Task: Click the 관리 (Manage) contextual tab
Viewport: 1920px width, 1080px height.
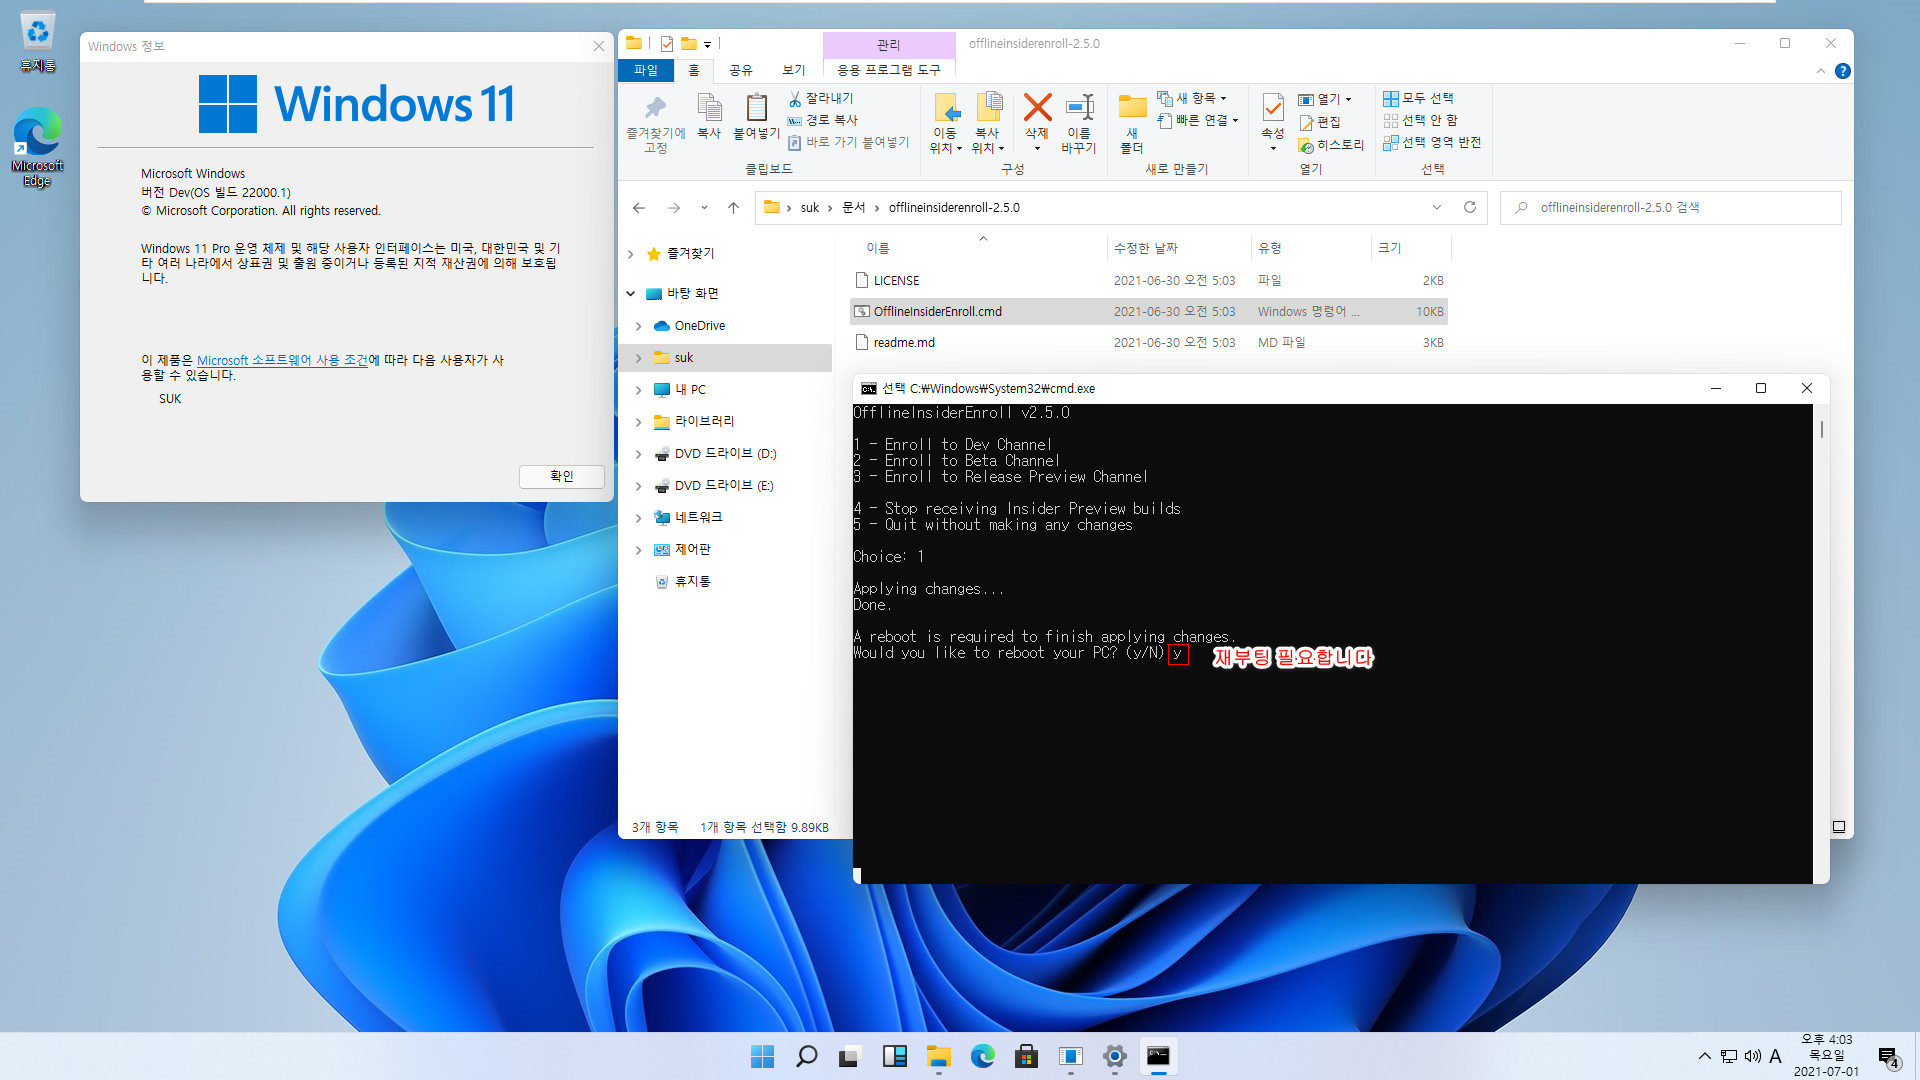Action: (x=889, y=45)
